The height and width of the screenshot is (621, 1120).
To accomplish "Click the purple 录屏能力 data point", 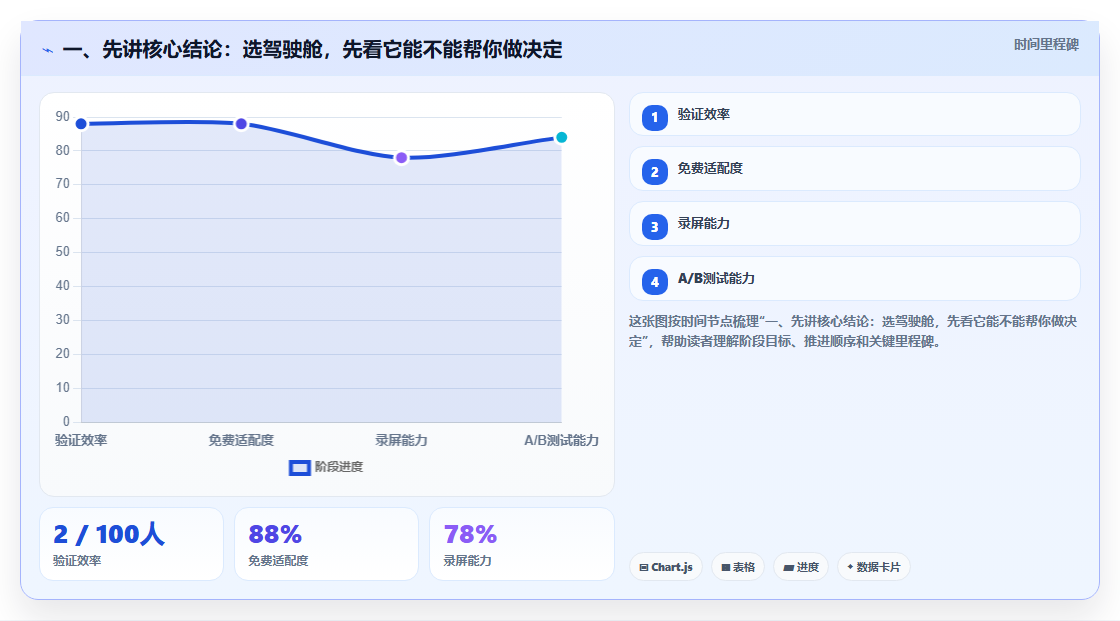I will (x=401, y=158).
